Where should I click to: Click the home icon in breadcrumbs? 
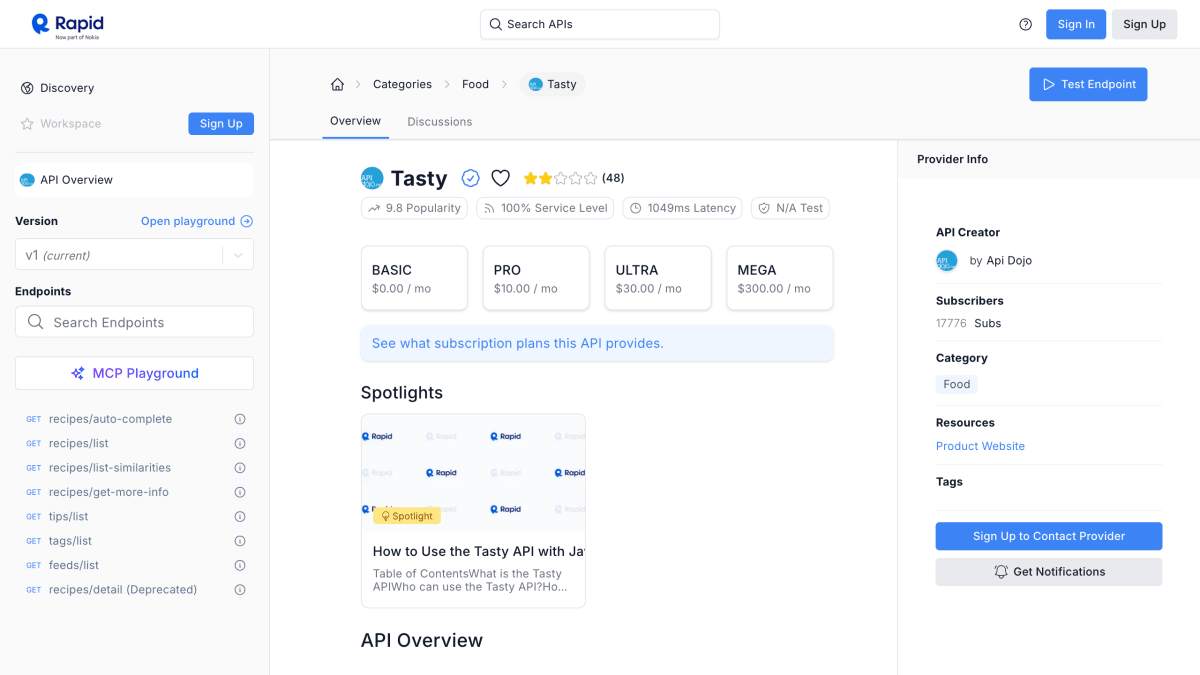coord(338,84)
